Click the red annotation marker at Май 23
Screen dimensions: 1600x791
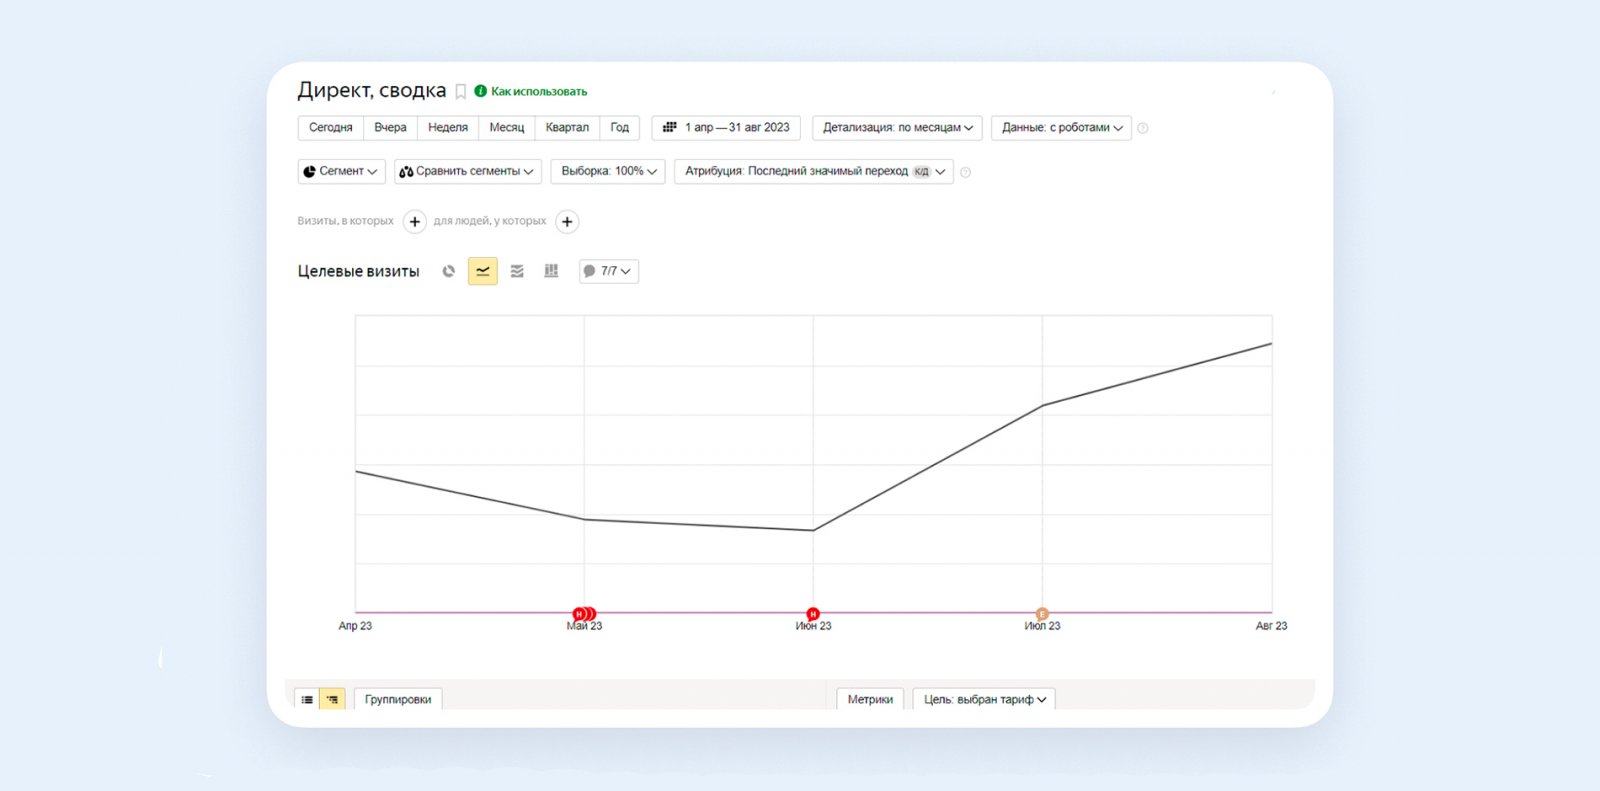tap(584, 614)
